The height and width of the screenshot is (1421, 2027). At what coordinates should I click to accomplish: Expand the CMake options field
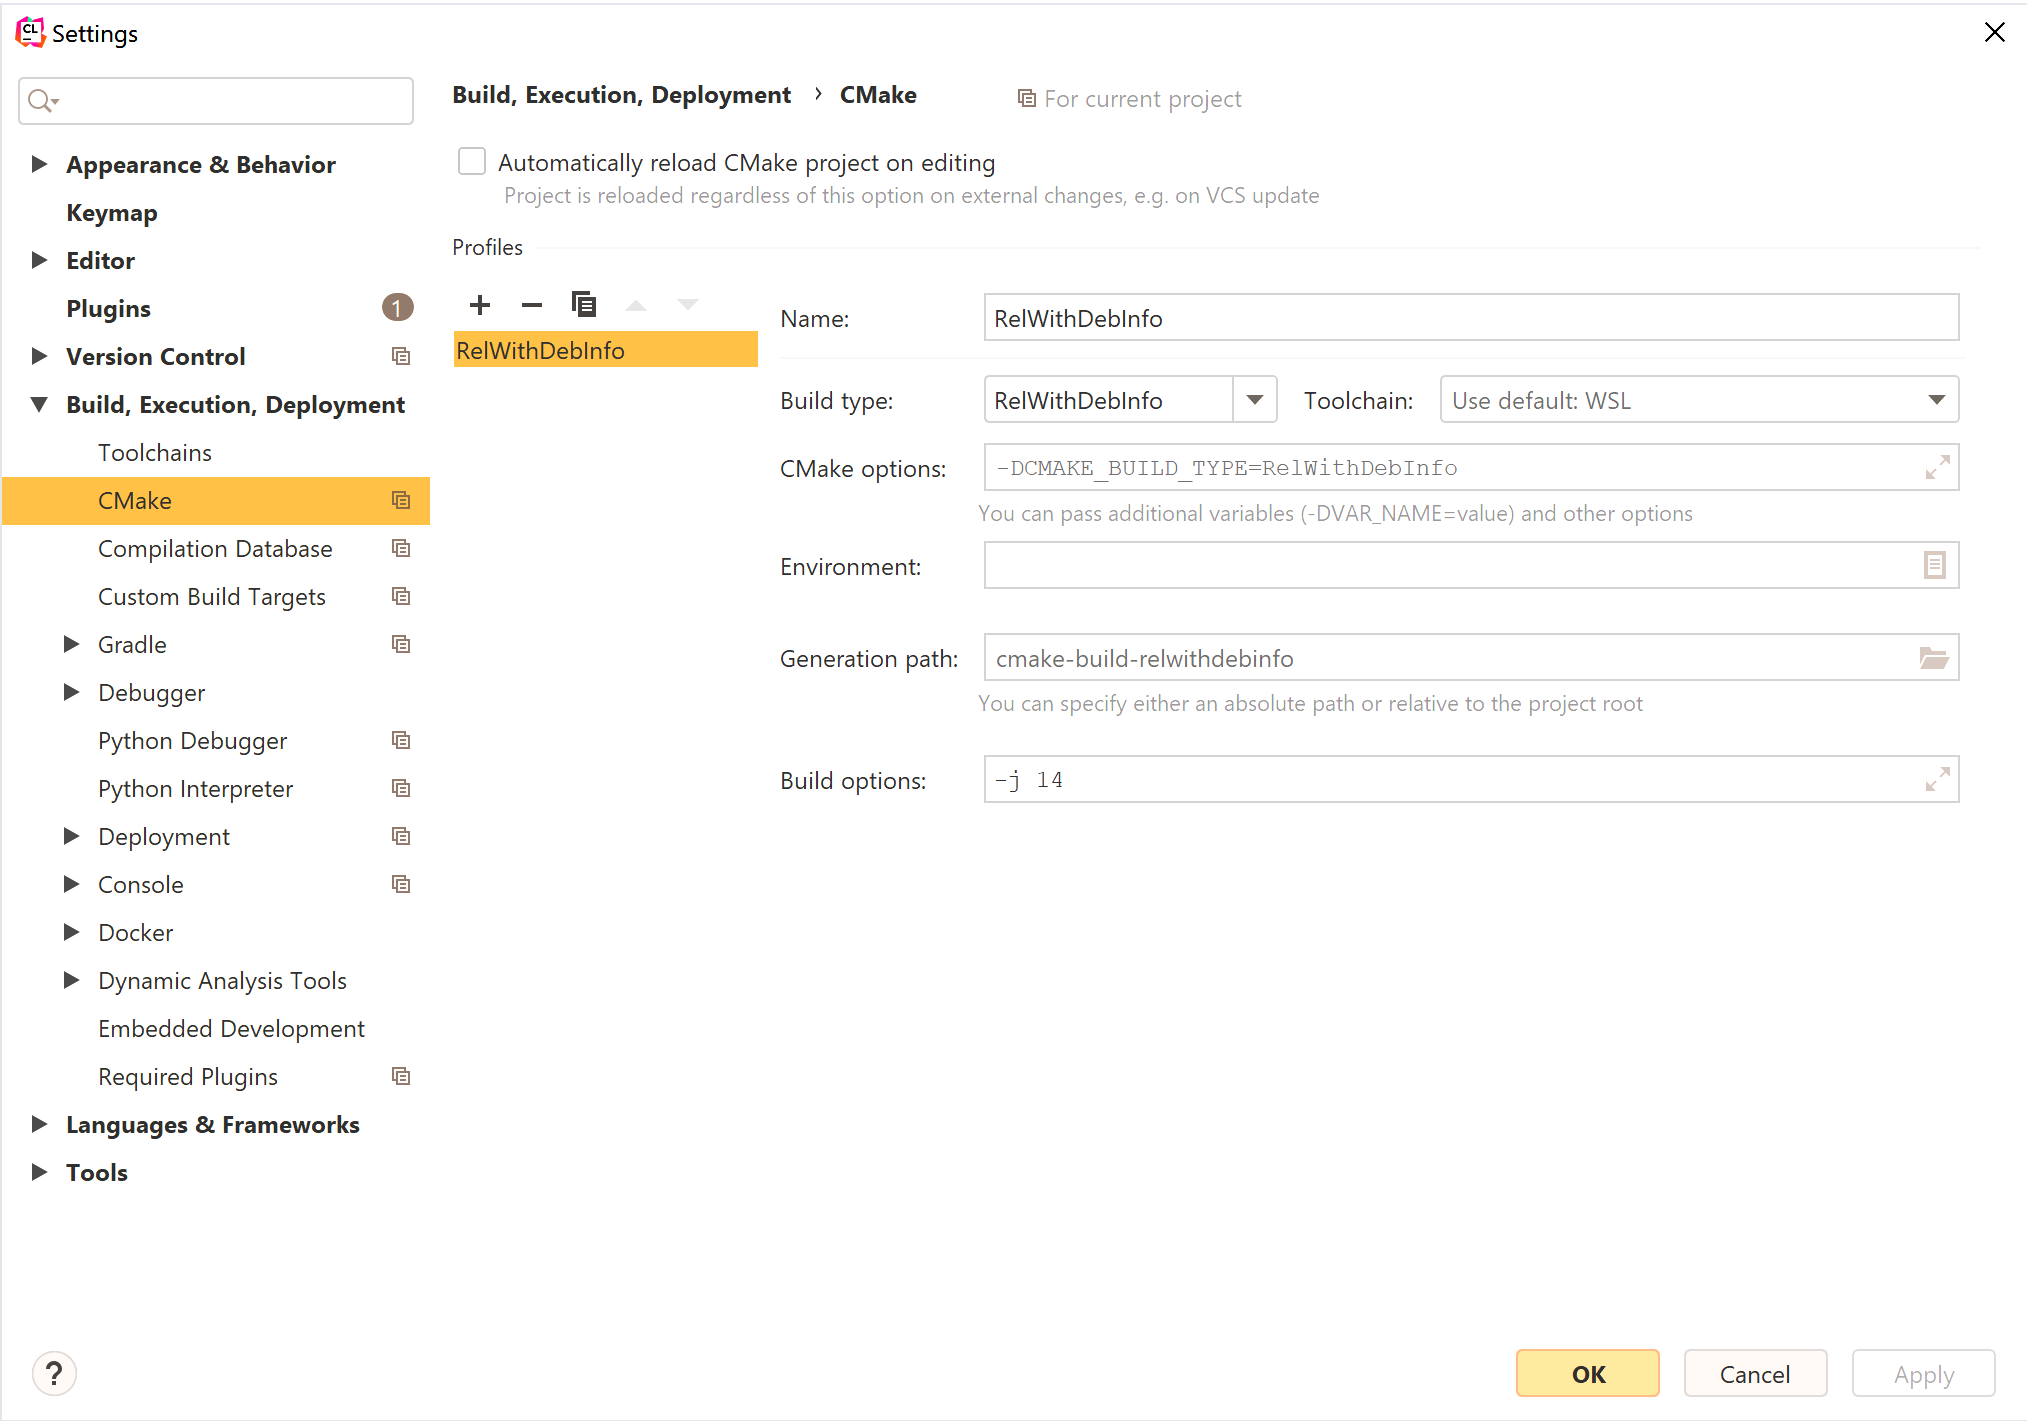(1937, 467)
